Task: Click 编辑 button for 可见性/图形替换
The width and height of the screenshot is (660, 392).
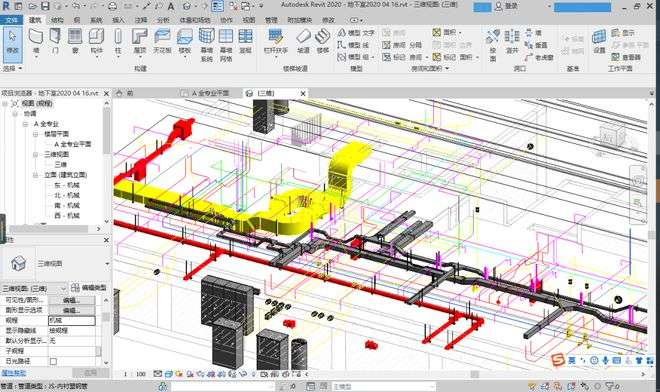Action: point(72,300)
